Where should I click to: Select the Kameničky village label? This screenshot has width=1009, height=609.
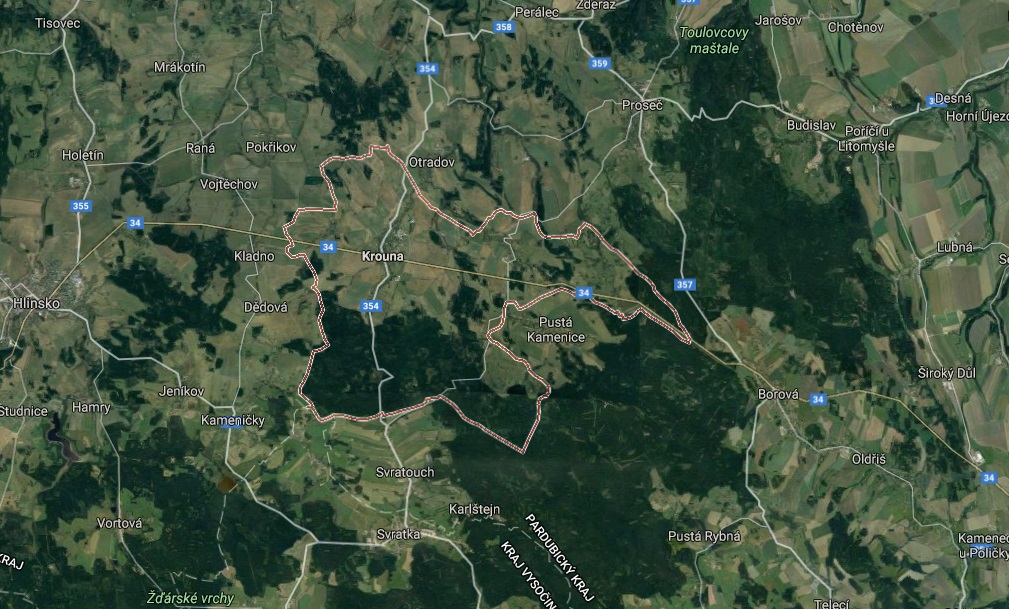pyautogui.click(x=232, y=420)
